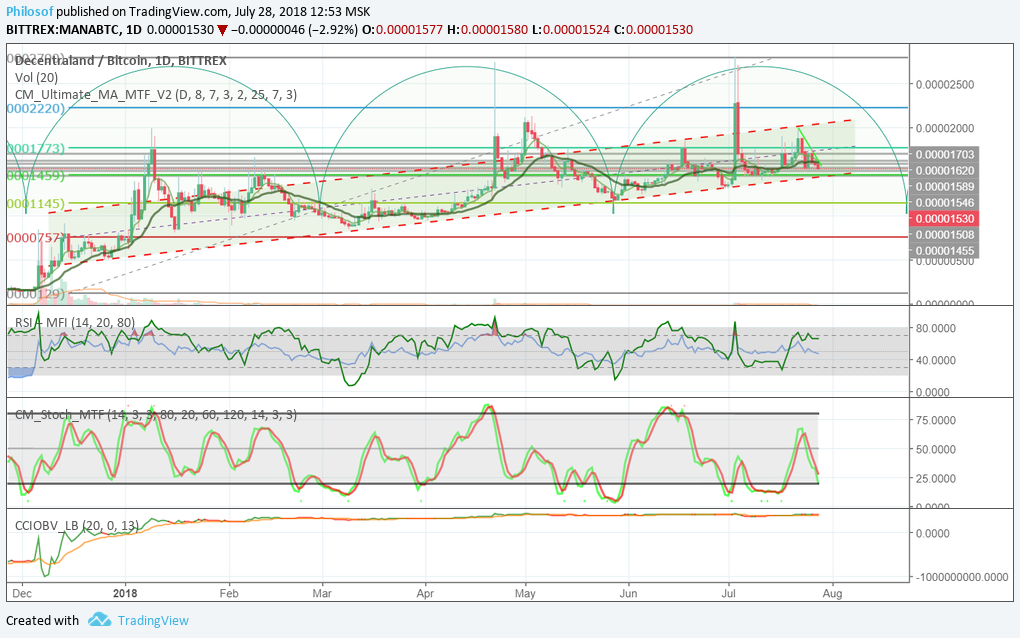The height and width of the screenshot is (638, 1020).
Task: Click the Feb date axis label
Action: (229, 593)
